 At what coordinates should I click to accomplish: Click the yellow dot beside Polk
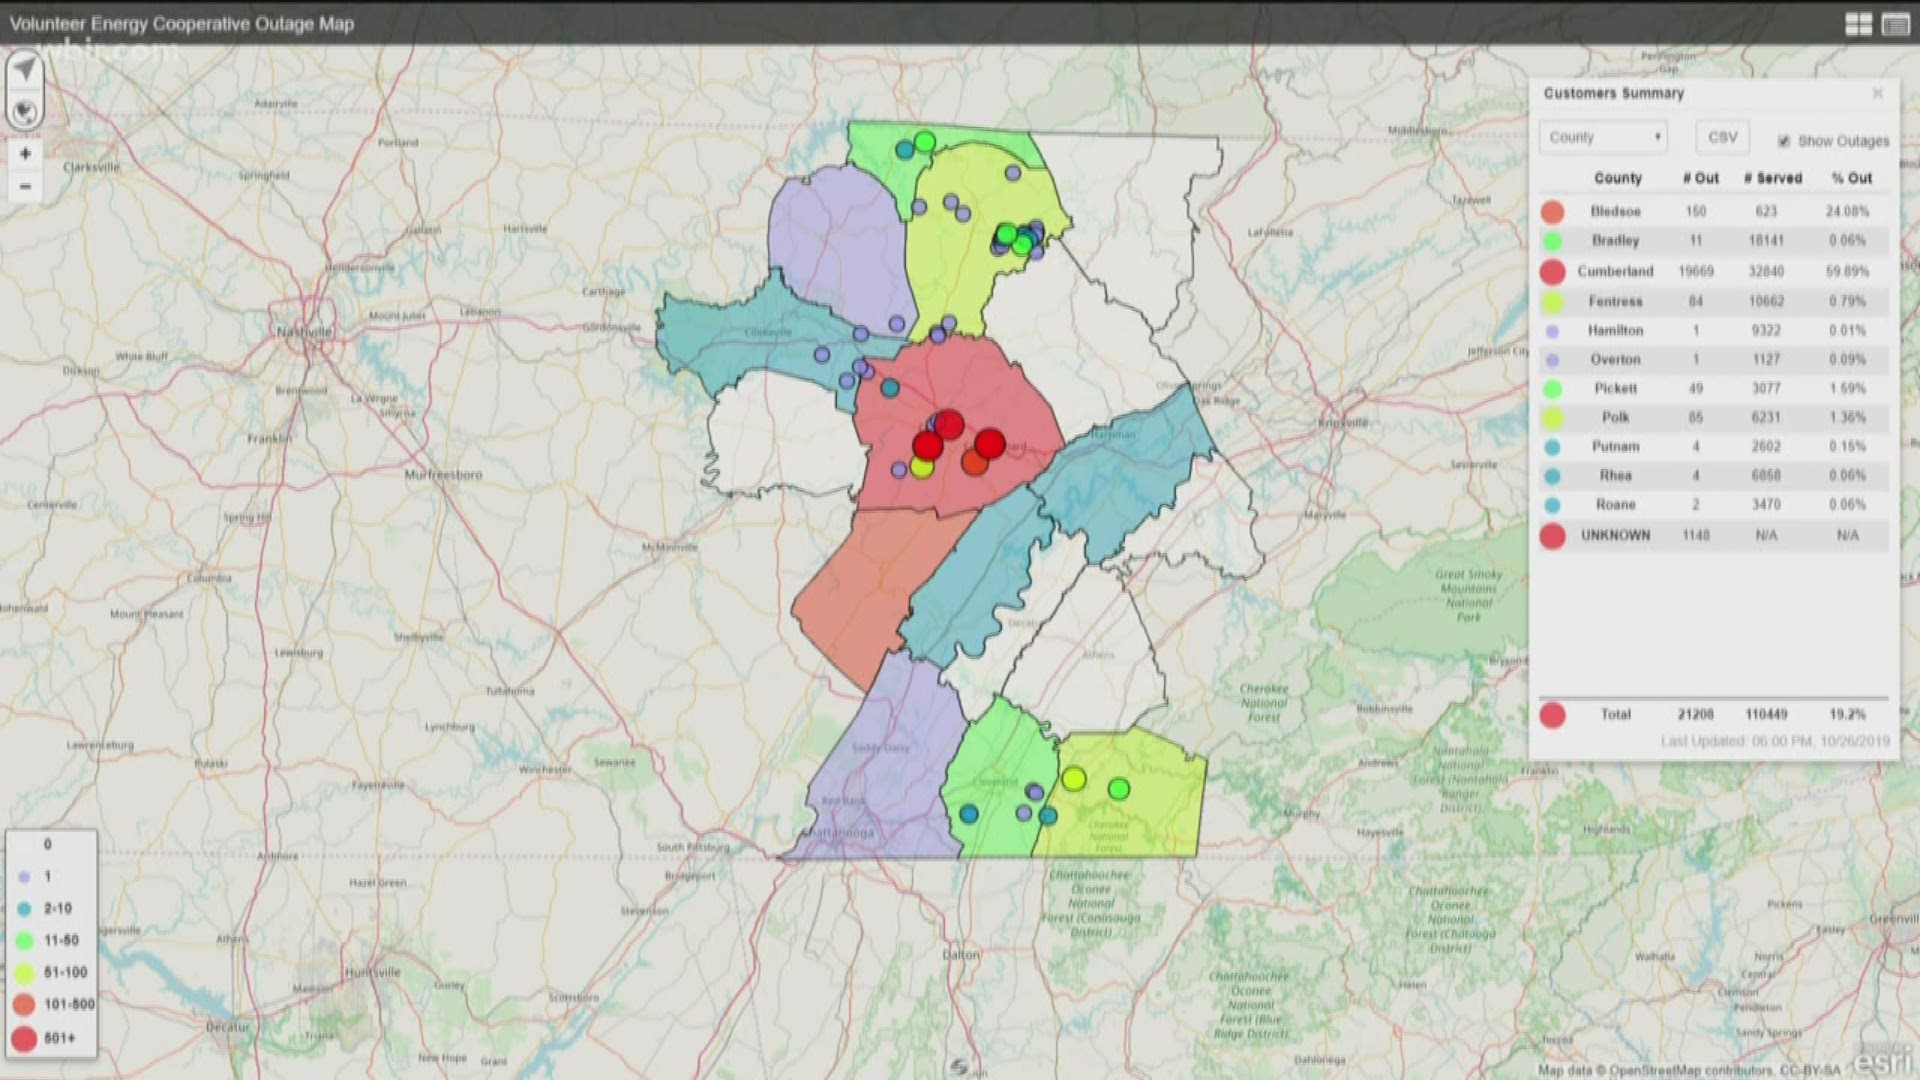(1552, 417)
